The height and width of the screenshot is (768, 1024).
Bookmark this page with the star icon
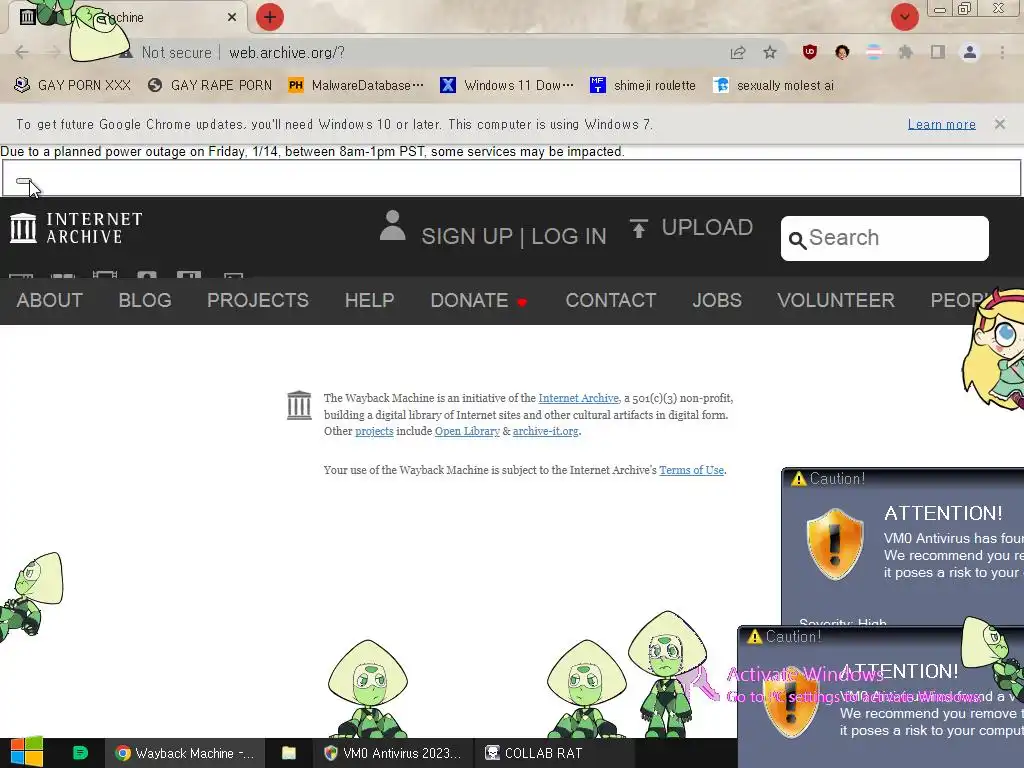click(770, 52)
